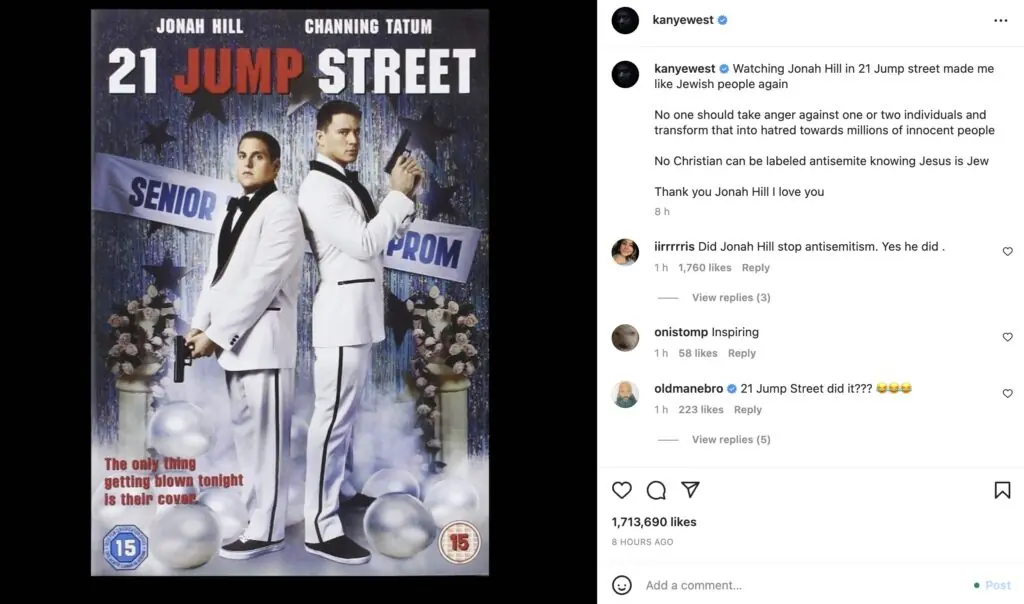Reply to onistomp's Inspiring comment
1024x604 pixels.
click(742, 354)
